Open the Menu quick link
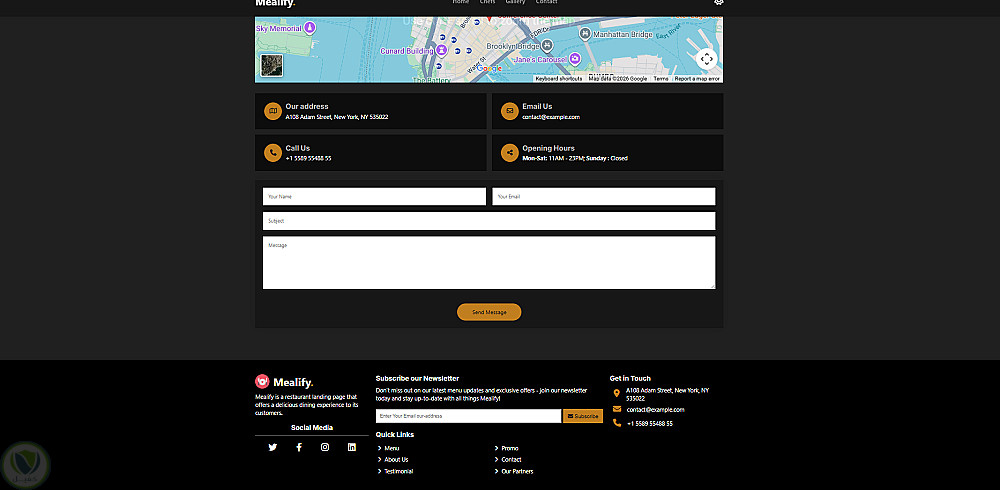This screenshot has width=1000, height=490. [392, 449]
